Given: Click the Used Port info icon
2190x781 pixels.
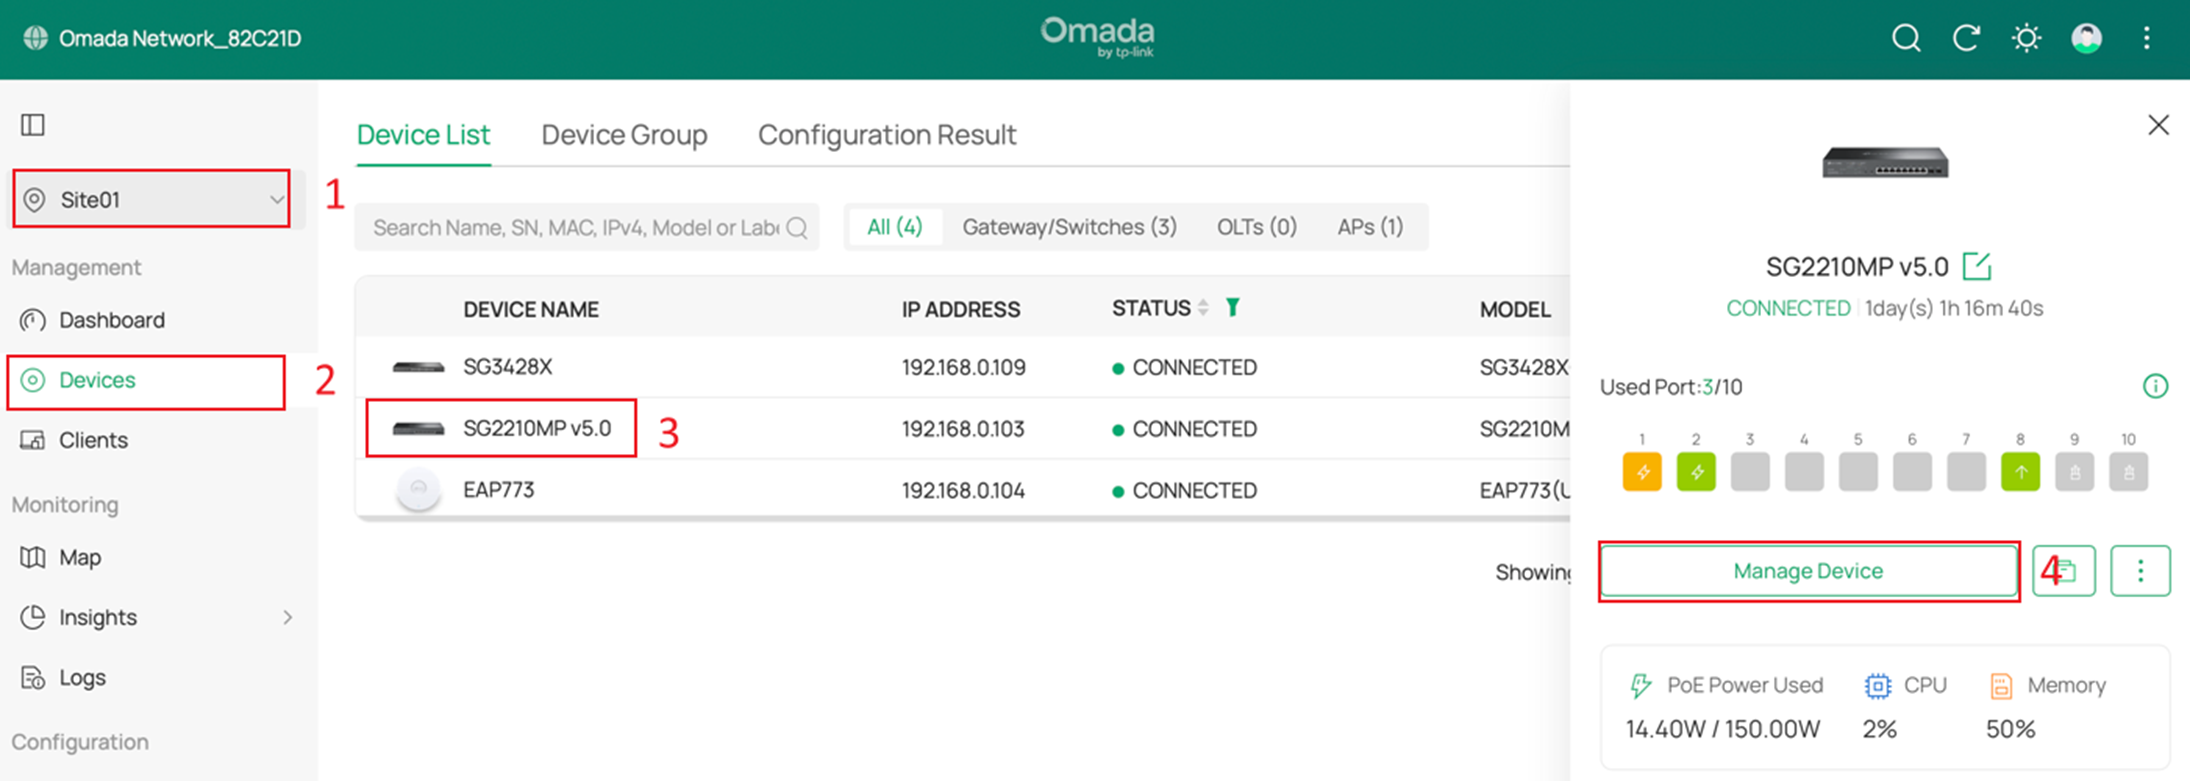Looking at the screenshot, I should [2155, 386].
